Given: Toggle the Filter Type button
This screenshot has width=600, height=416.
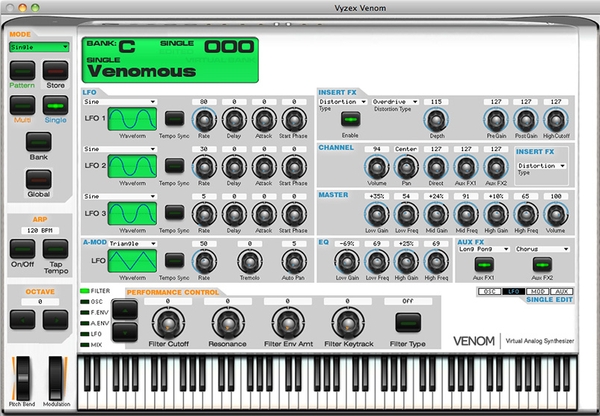Looking at the screenshot, I should (408, 323).
